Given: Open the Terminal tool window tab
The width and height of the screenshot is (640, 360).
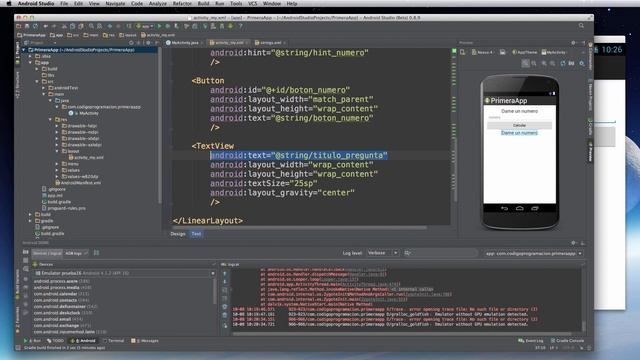Looking at the screenshot, I should (114, 340).
